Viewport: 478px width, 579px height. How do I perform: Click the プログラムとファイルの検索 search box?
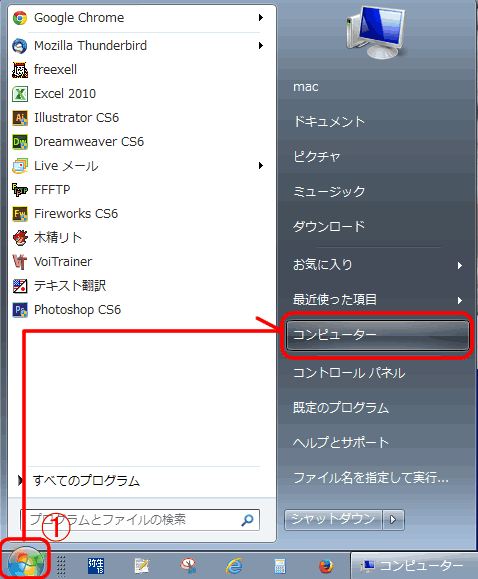click(x=140, y=520)
